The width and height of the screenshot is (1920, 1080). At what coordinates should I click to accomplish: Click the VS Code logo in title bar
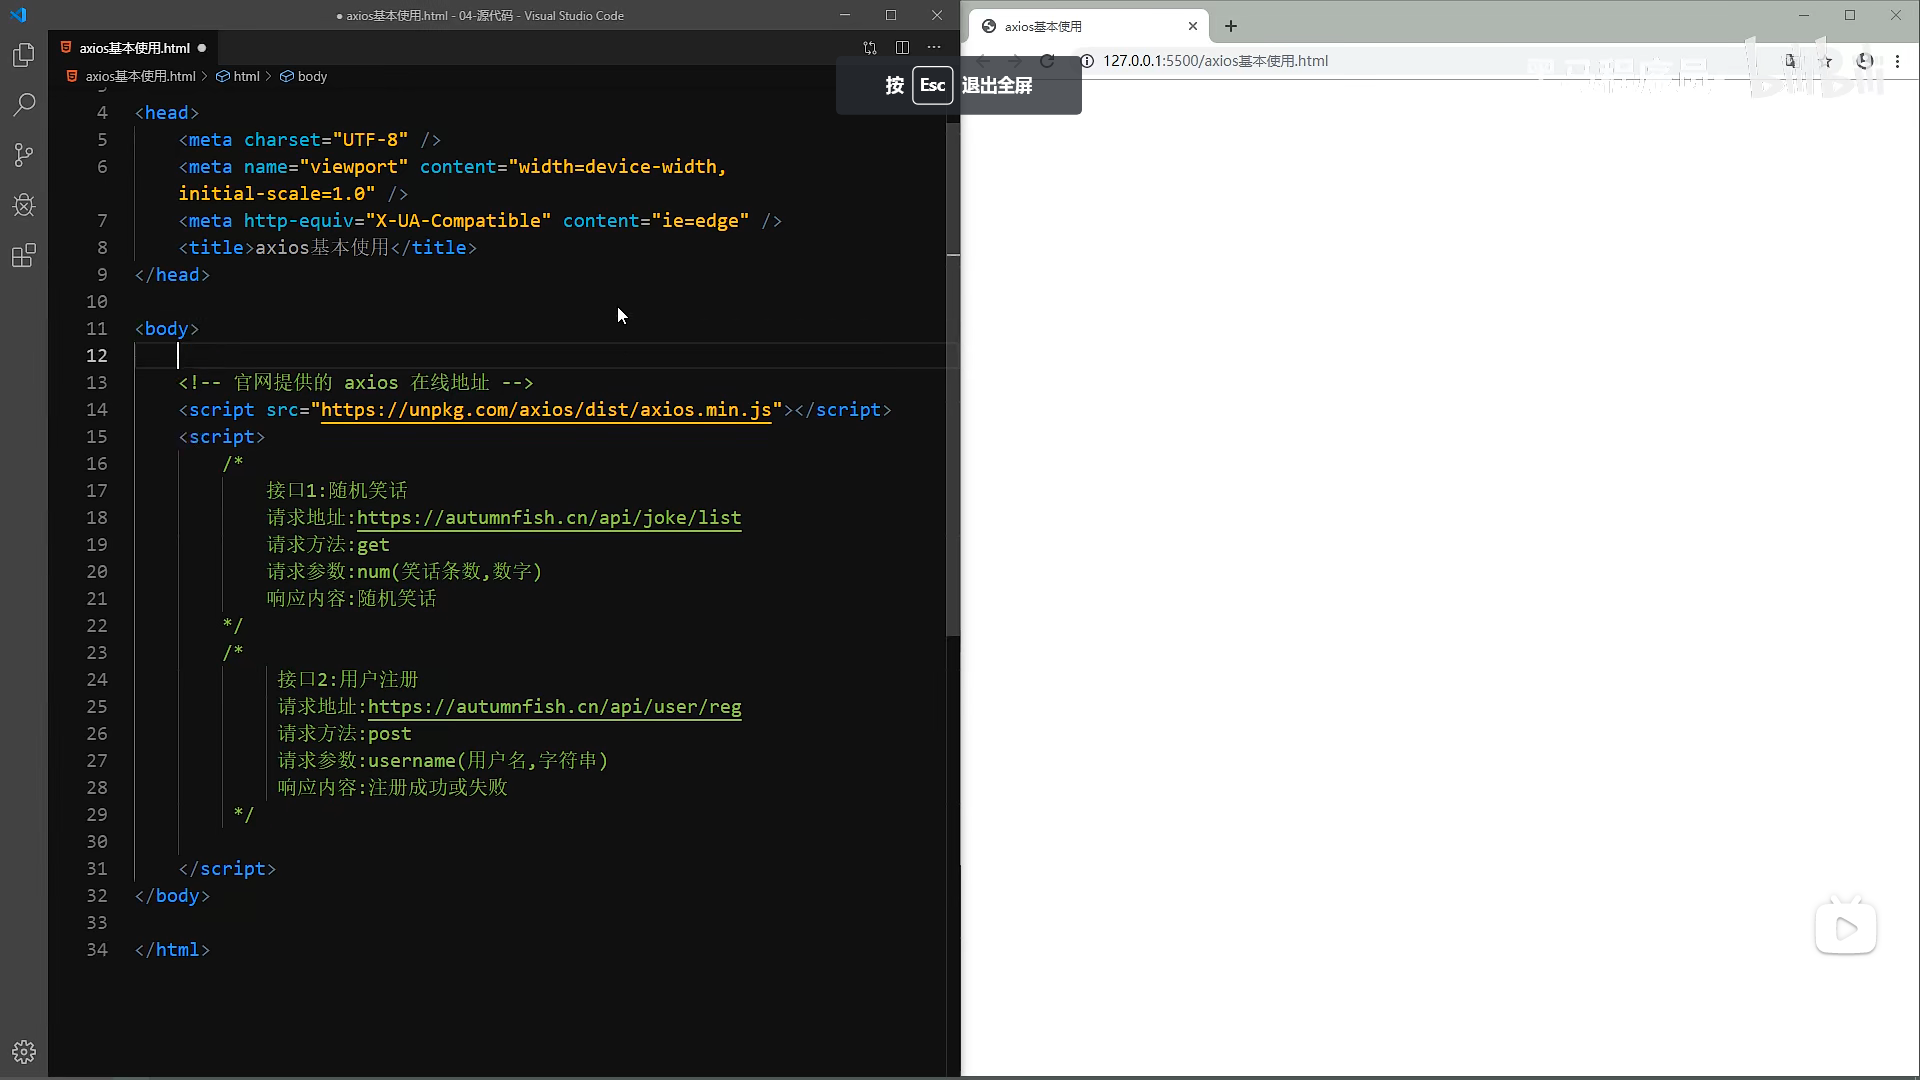tap(18, 15)
